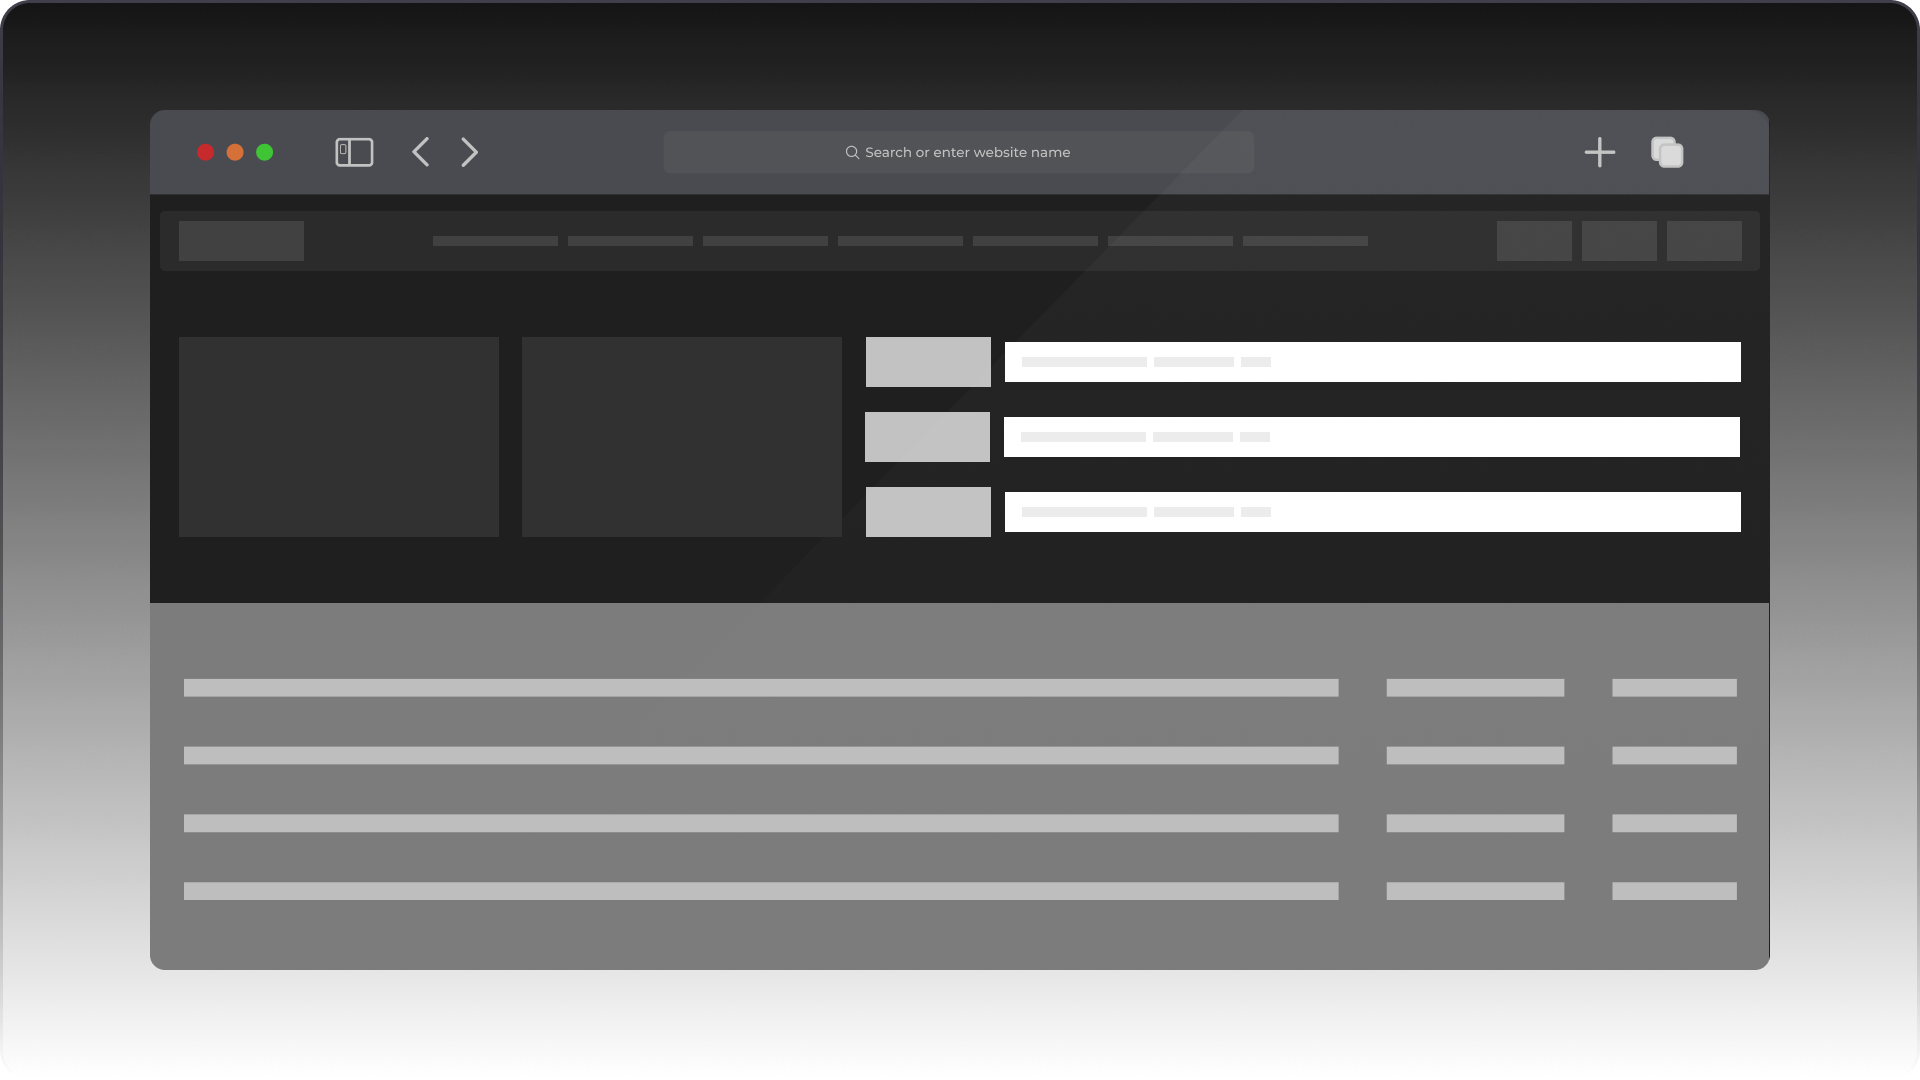Open the first navigation menu item
Screen dimensions: 1920x1080
coord(495,241)
